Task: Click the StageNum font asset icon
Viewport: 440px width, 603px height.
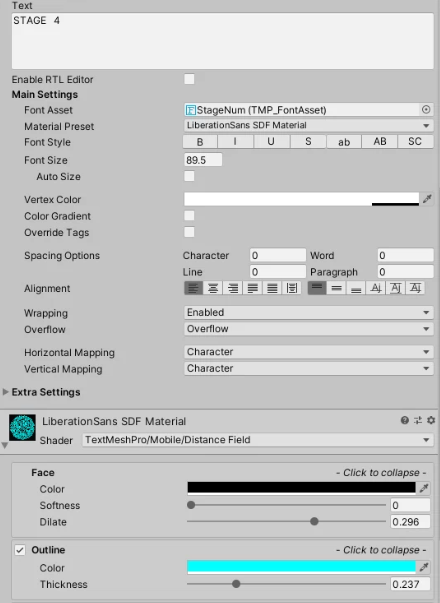Action: point(190,110)
